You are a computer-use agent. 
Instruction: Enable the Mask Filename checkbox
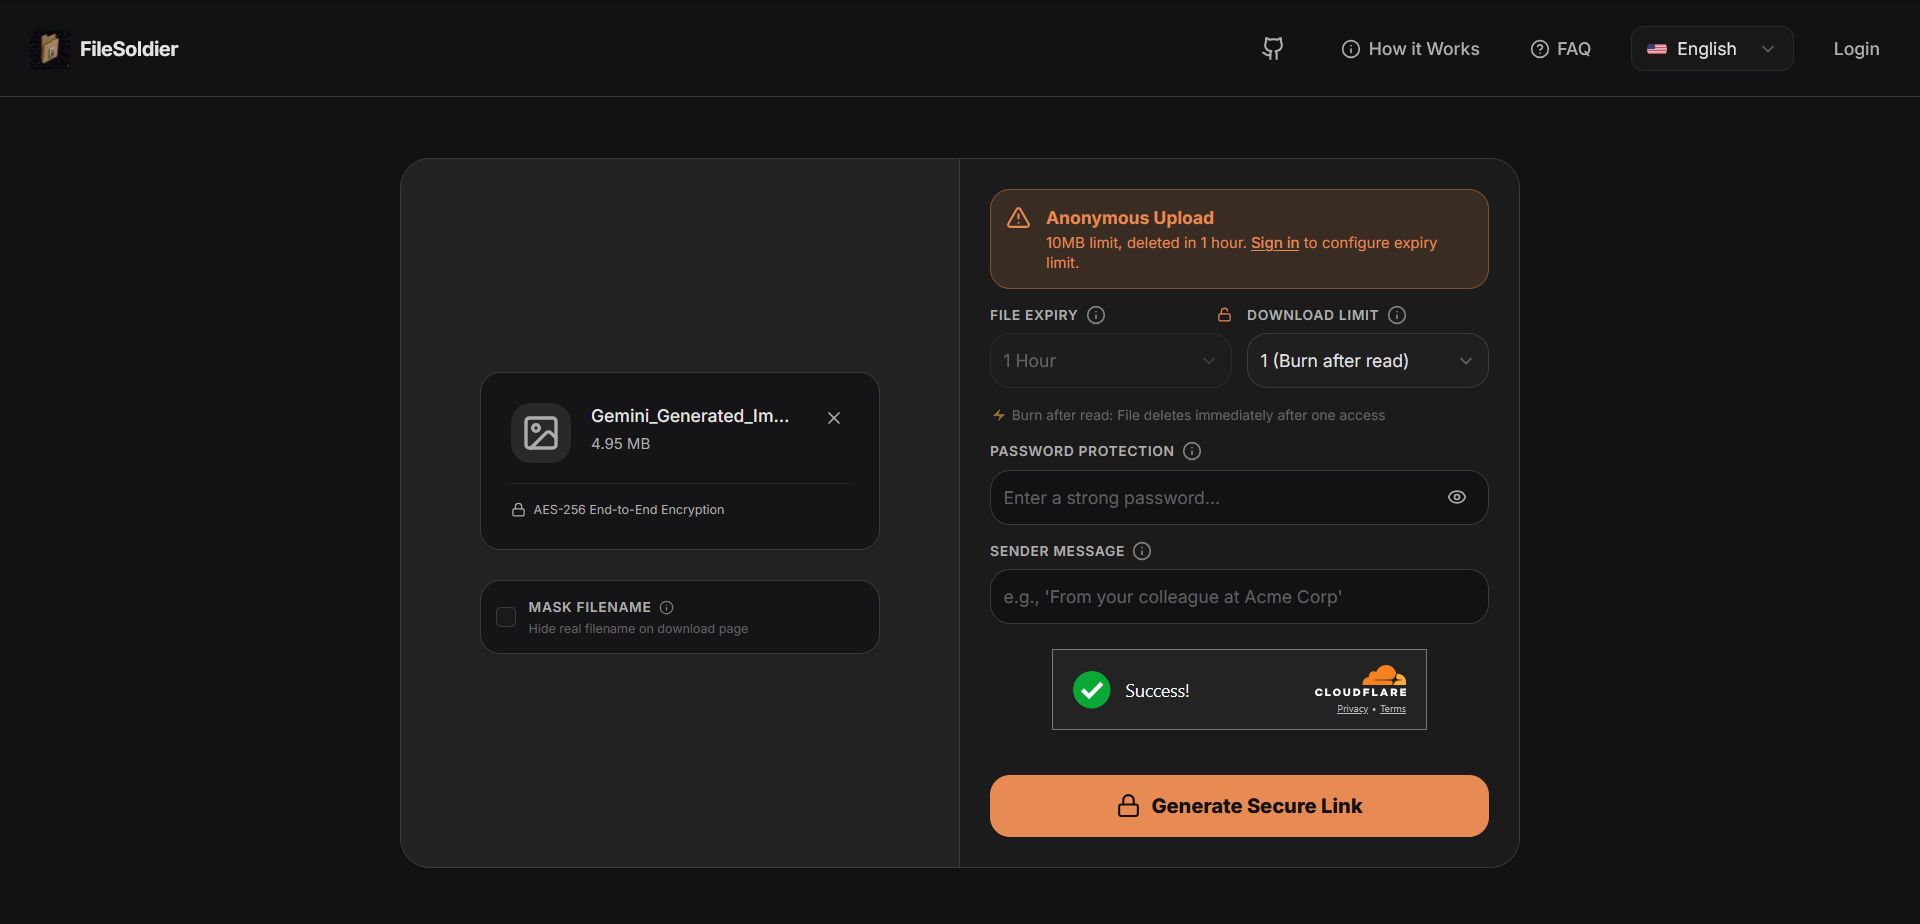506,617
